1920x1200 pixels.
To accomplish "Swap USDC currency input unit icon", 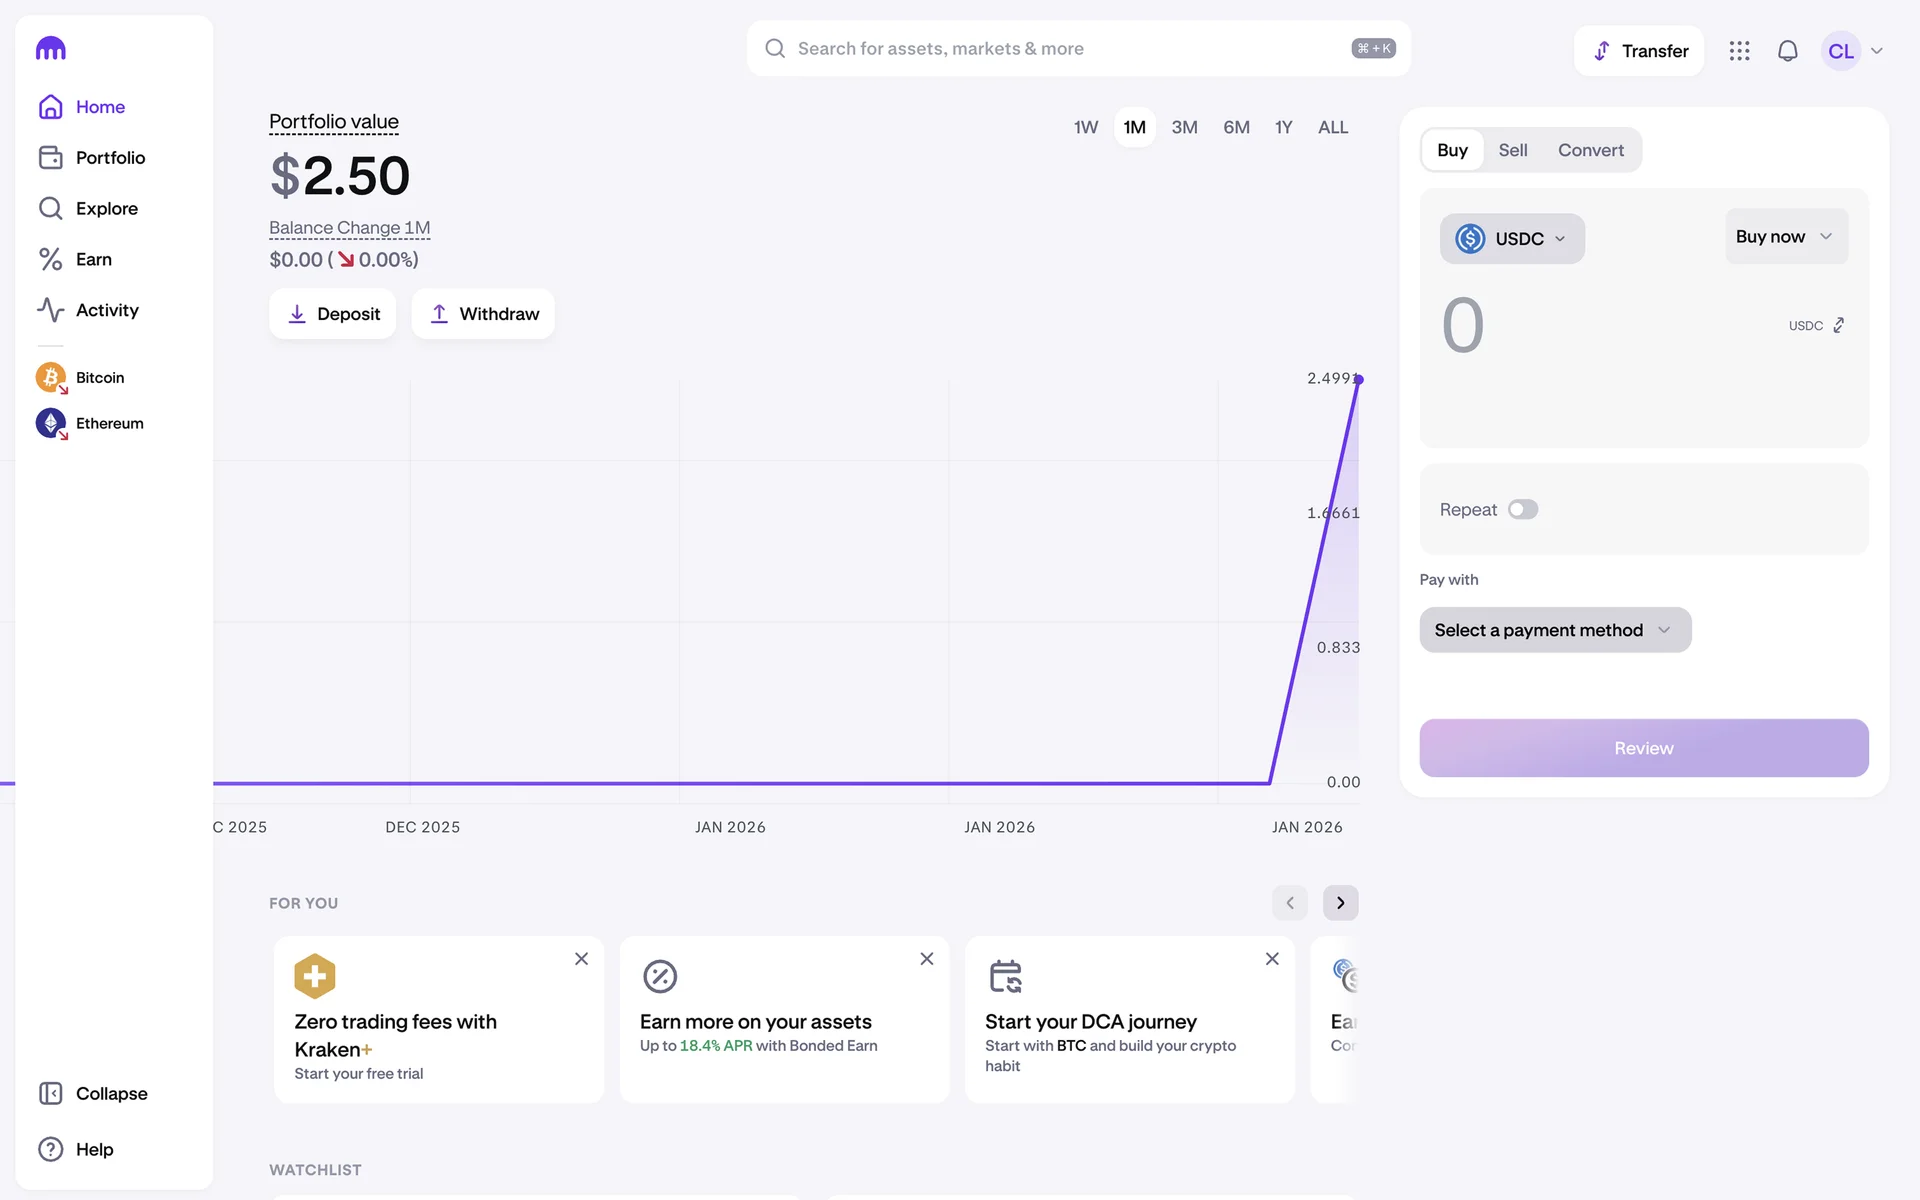I will [1838, 326].
